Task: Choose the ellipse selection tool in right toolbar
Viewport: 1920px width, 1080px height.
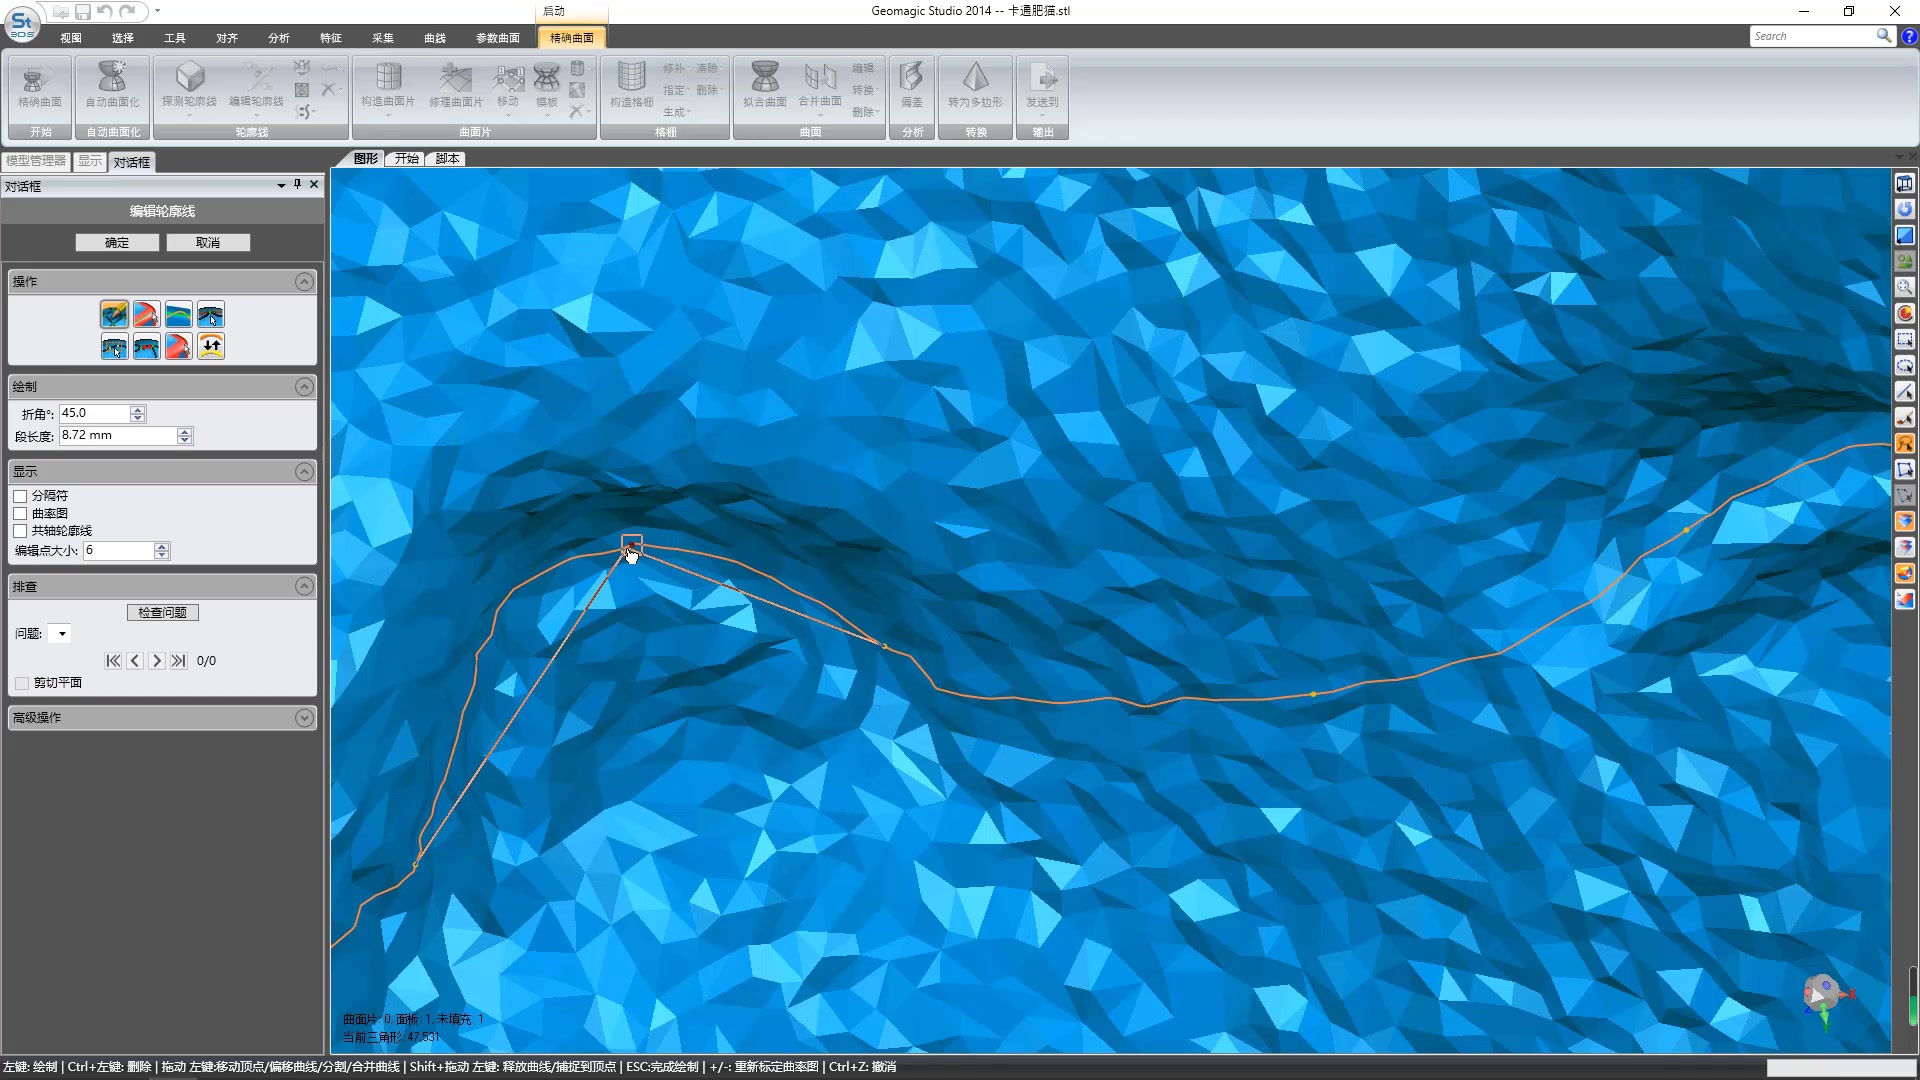Action: pyautogui.click(x=1905, y=366)
